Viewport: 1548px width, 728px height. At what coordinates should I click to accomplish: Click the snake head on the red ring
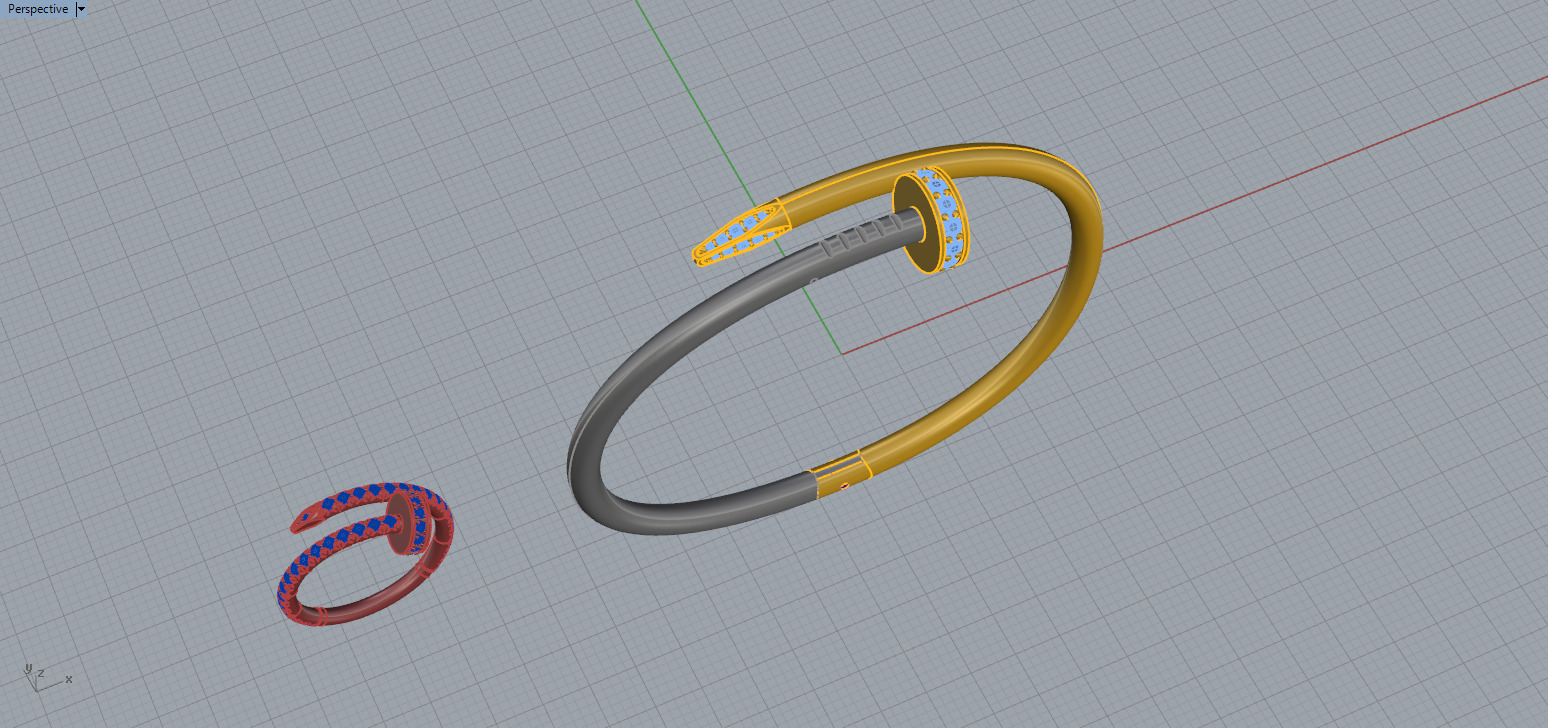point(308,518)
